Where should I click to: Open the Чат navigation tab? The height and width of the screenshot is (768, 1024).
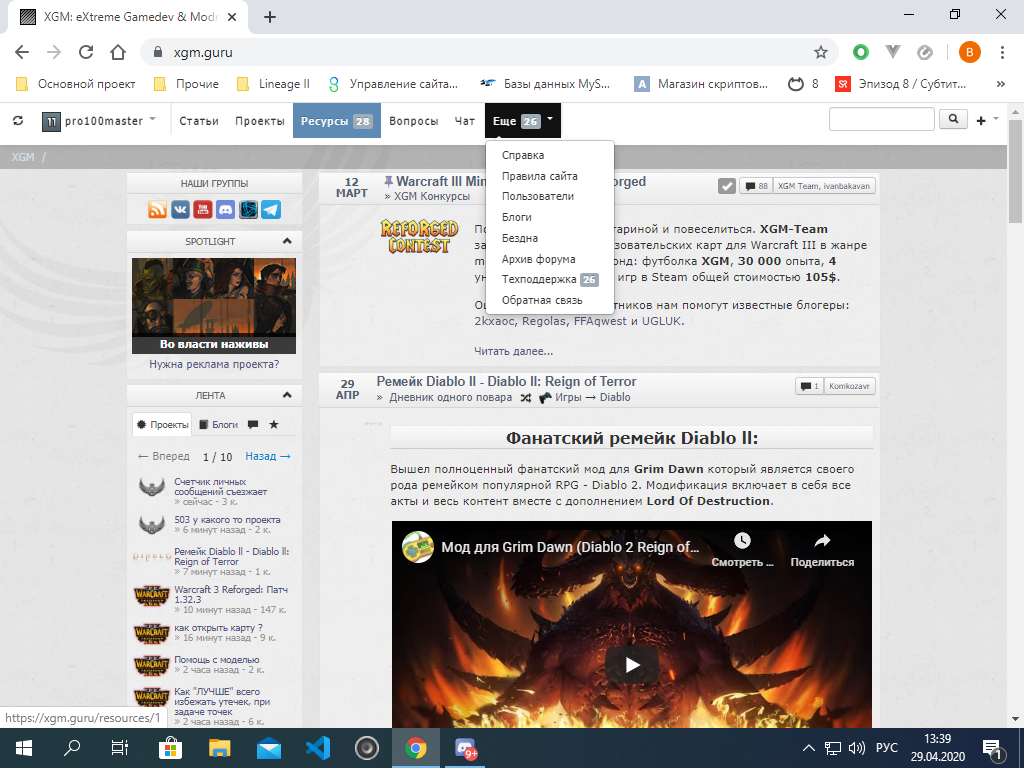point(465,121)
